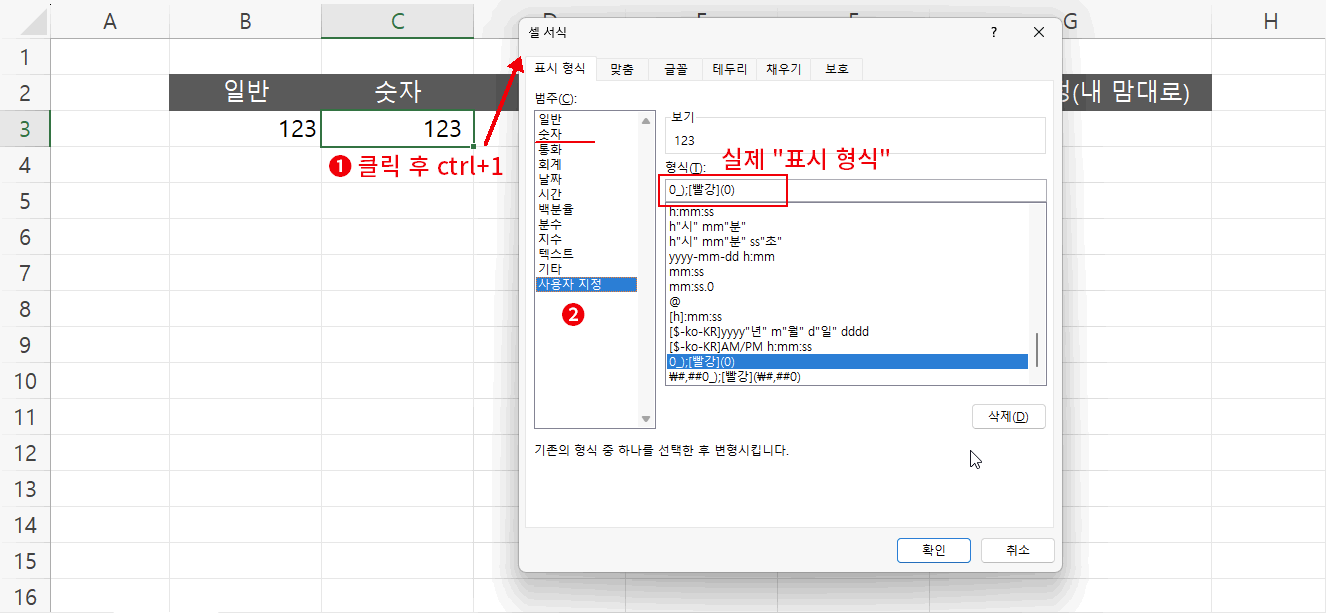Select column C header
Viewport: 1326px width, 613px height.
pos(397,22)
